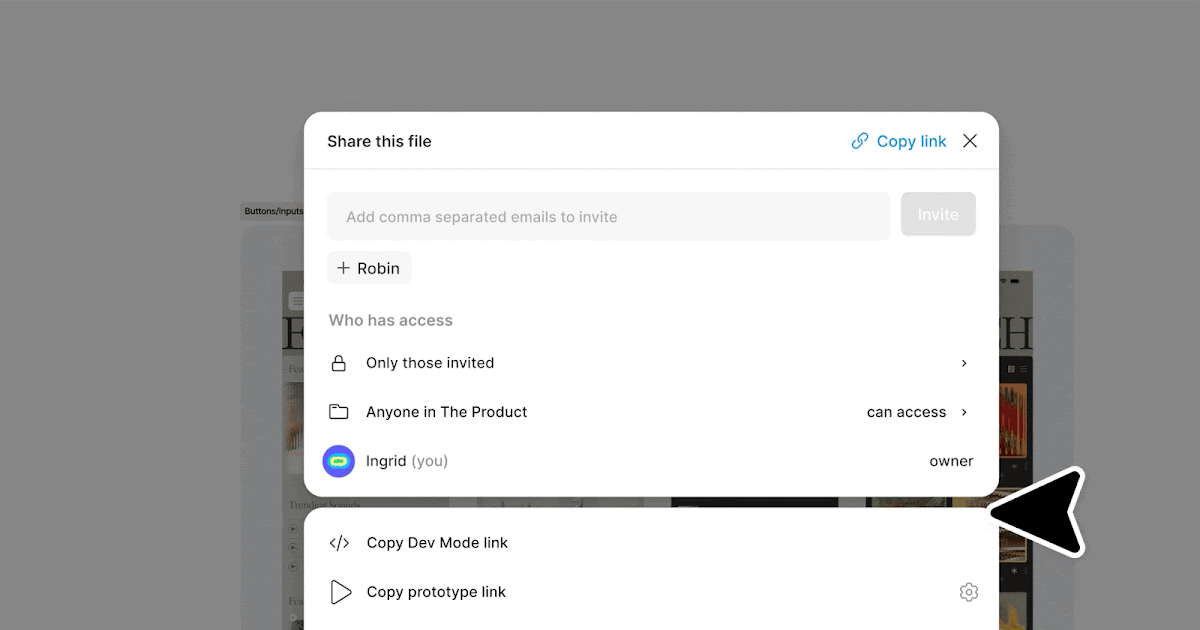Click Copy Dev Mode link
Screen dimensions: 1200x630
(x=439, y=542)
